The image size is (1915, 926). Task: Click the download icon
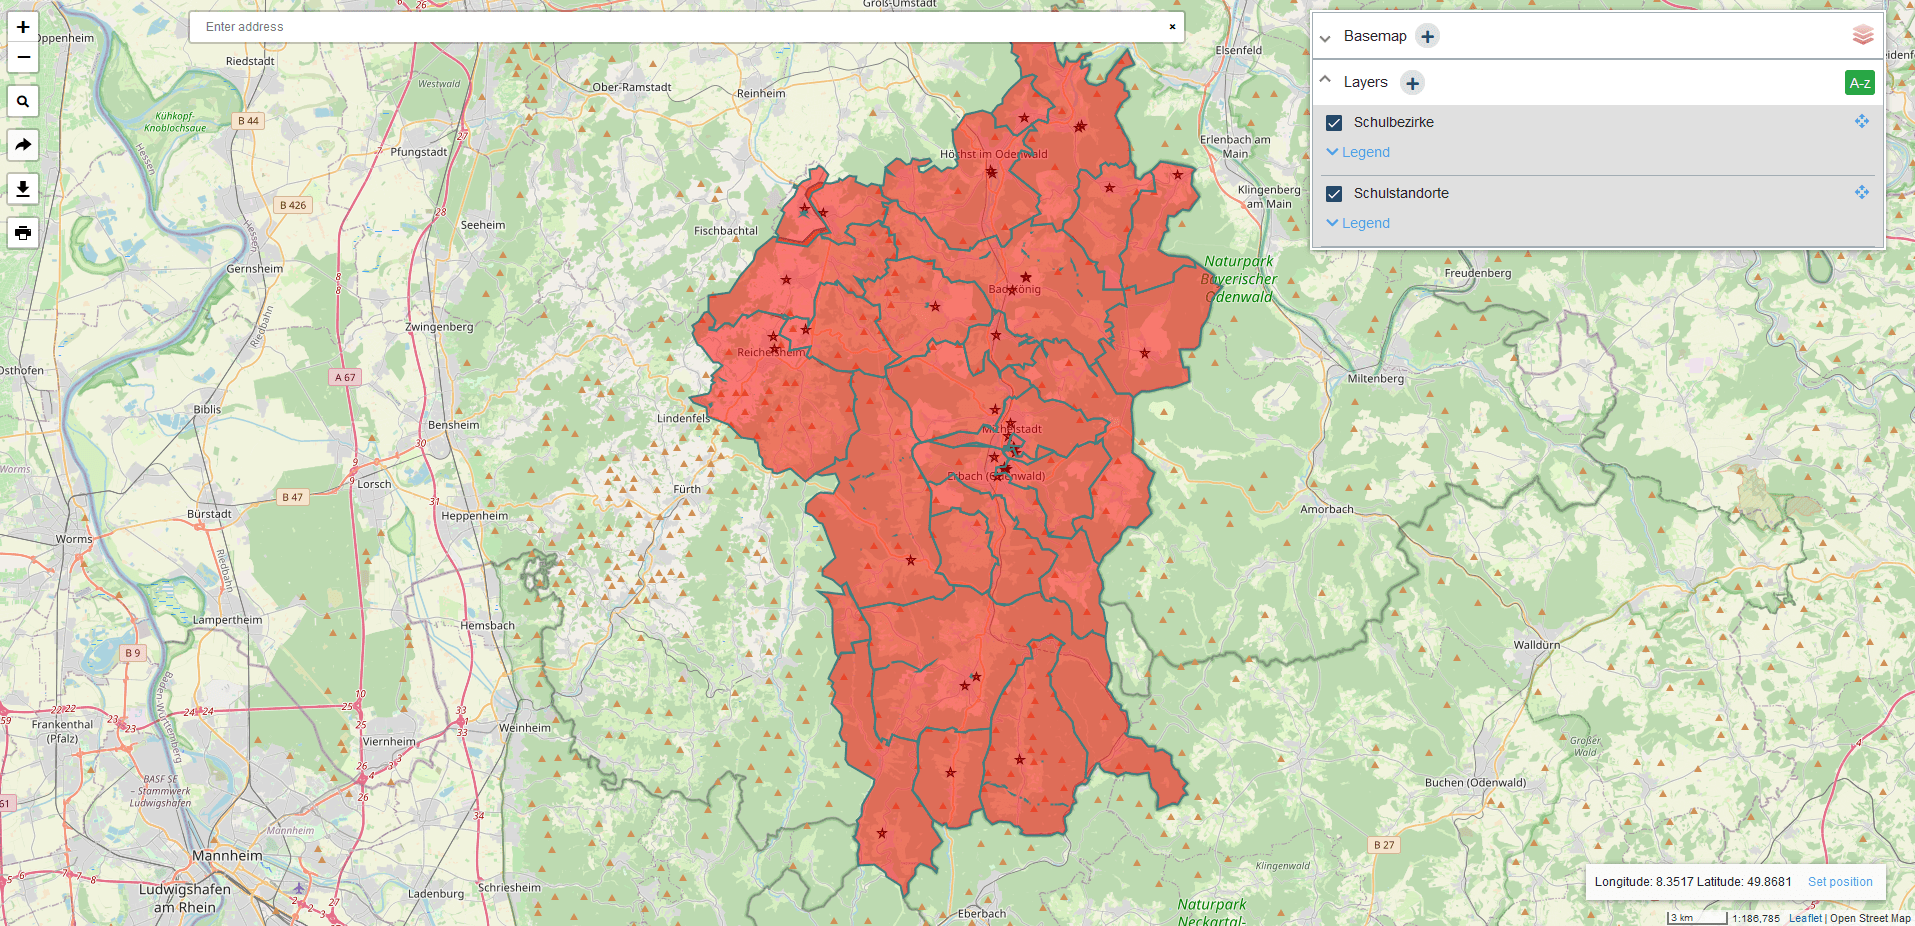pos(23,189)
